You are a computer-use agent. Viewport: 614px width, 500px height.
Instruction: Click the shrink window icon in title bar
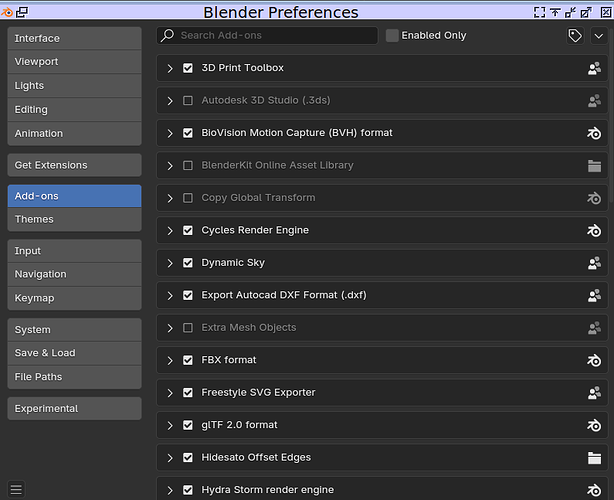tap(570, 12)
